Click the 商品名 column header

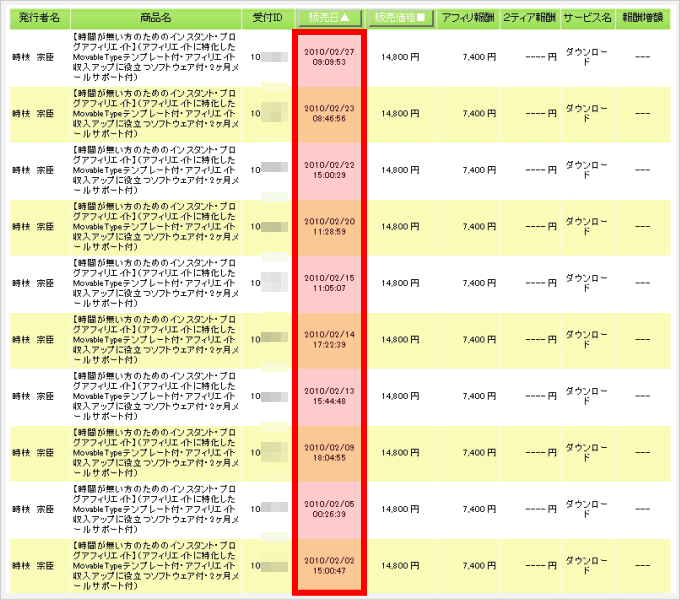(156, 18)
